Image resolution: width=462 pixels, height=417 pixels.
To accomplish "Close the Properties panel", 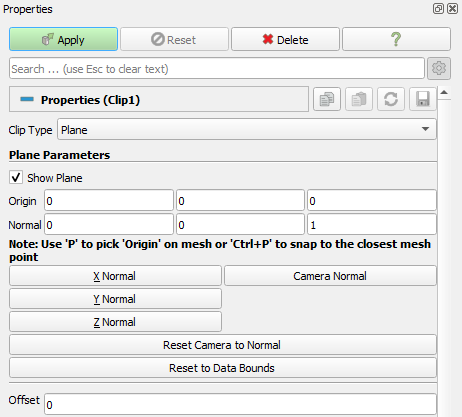I will [x=452, y=8].
